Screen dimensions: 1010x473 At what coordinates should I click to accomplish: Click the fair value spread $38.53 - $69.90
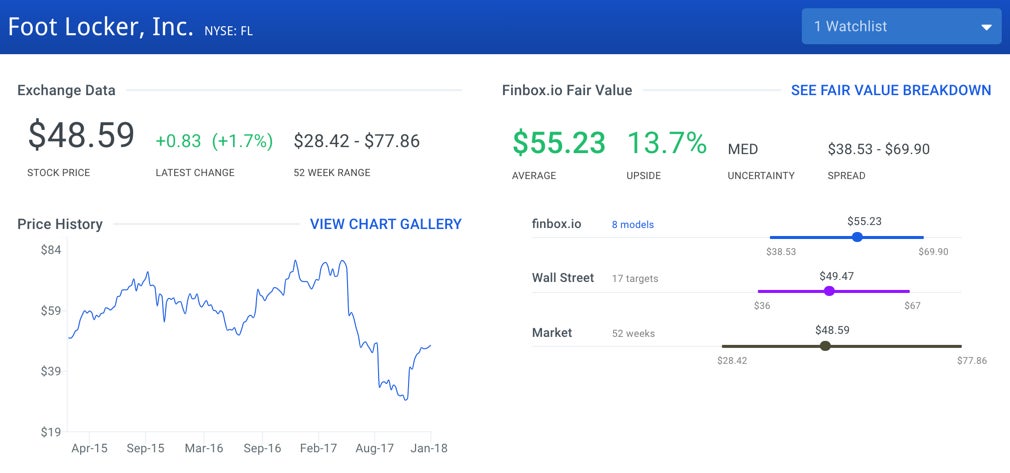click(878, 149)
